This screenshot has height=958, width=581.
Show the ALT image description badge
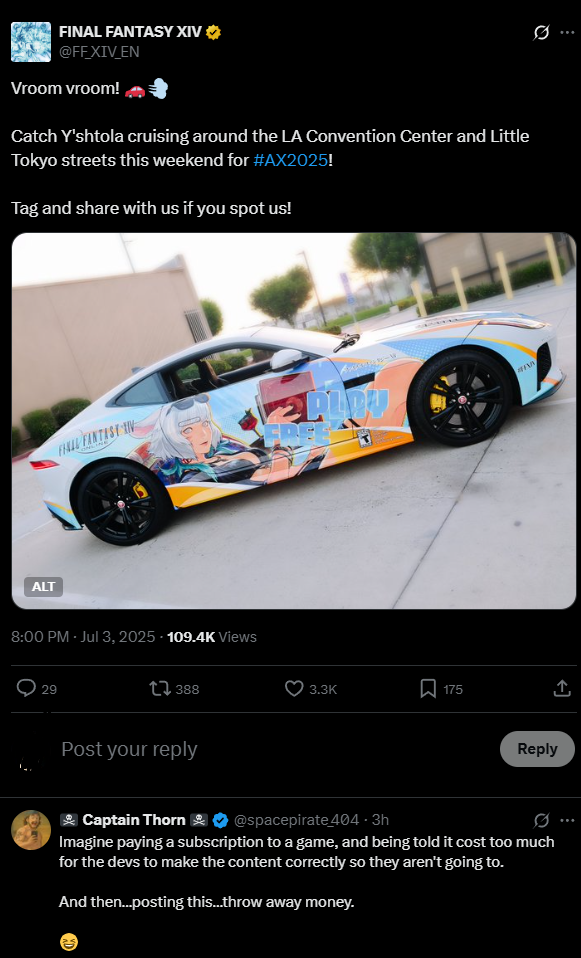pyautogui.click(x=43, y=587)
